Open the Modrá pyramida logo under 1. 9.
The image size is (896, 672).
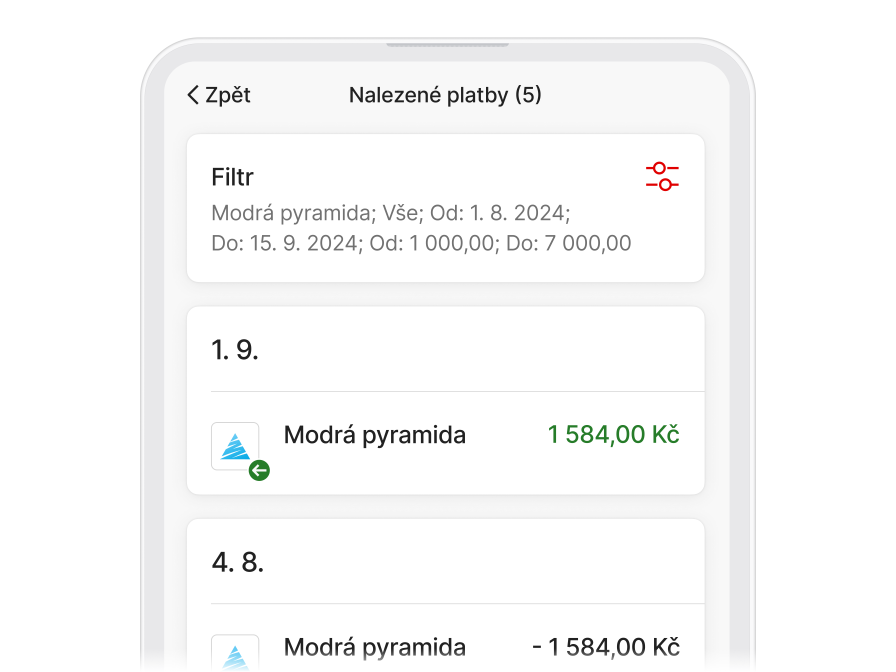(x=235, y=446)
